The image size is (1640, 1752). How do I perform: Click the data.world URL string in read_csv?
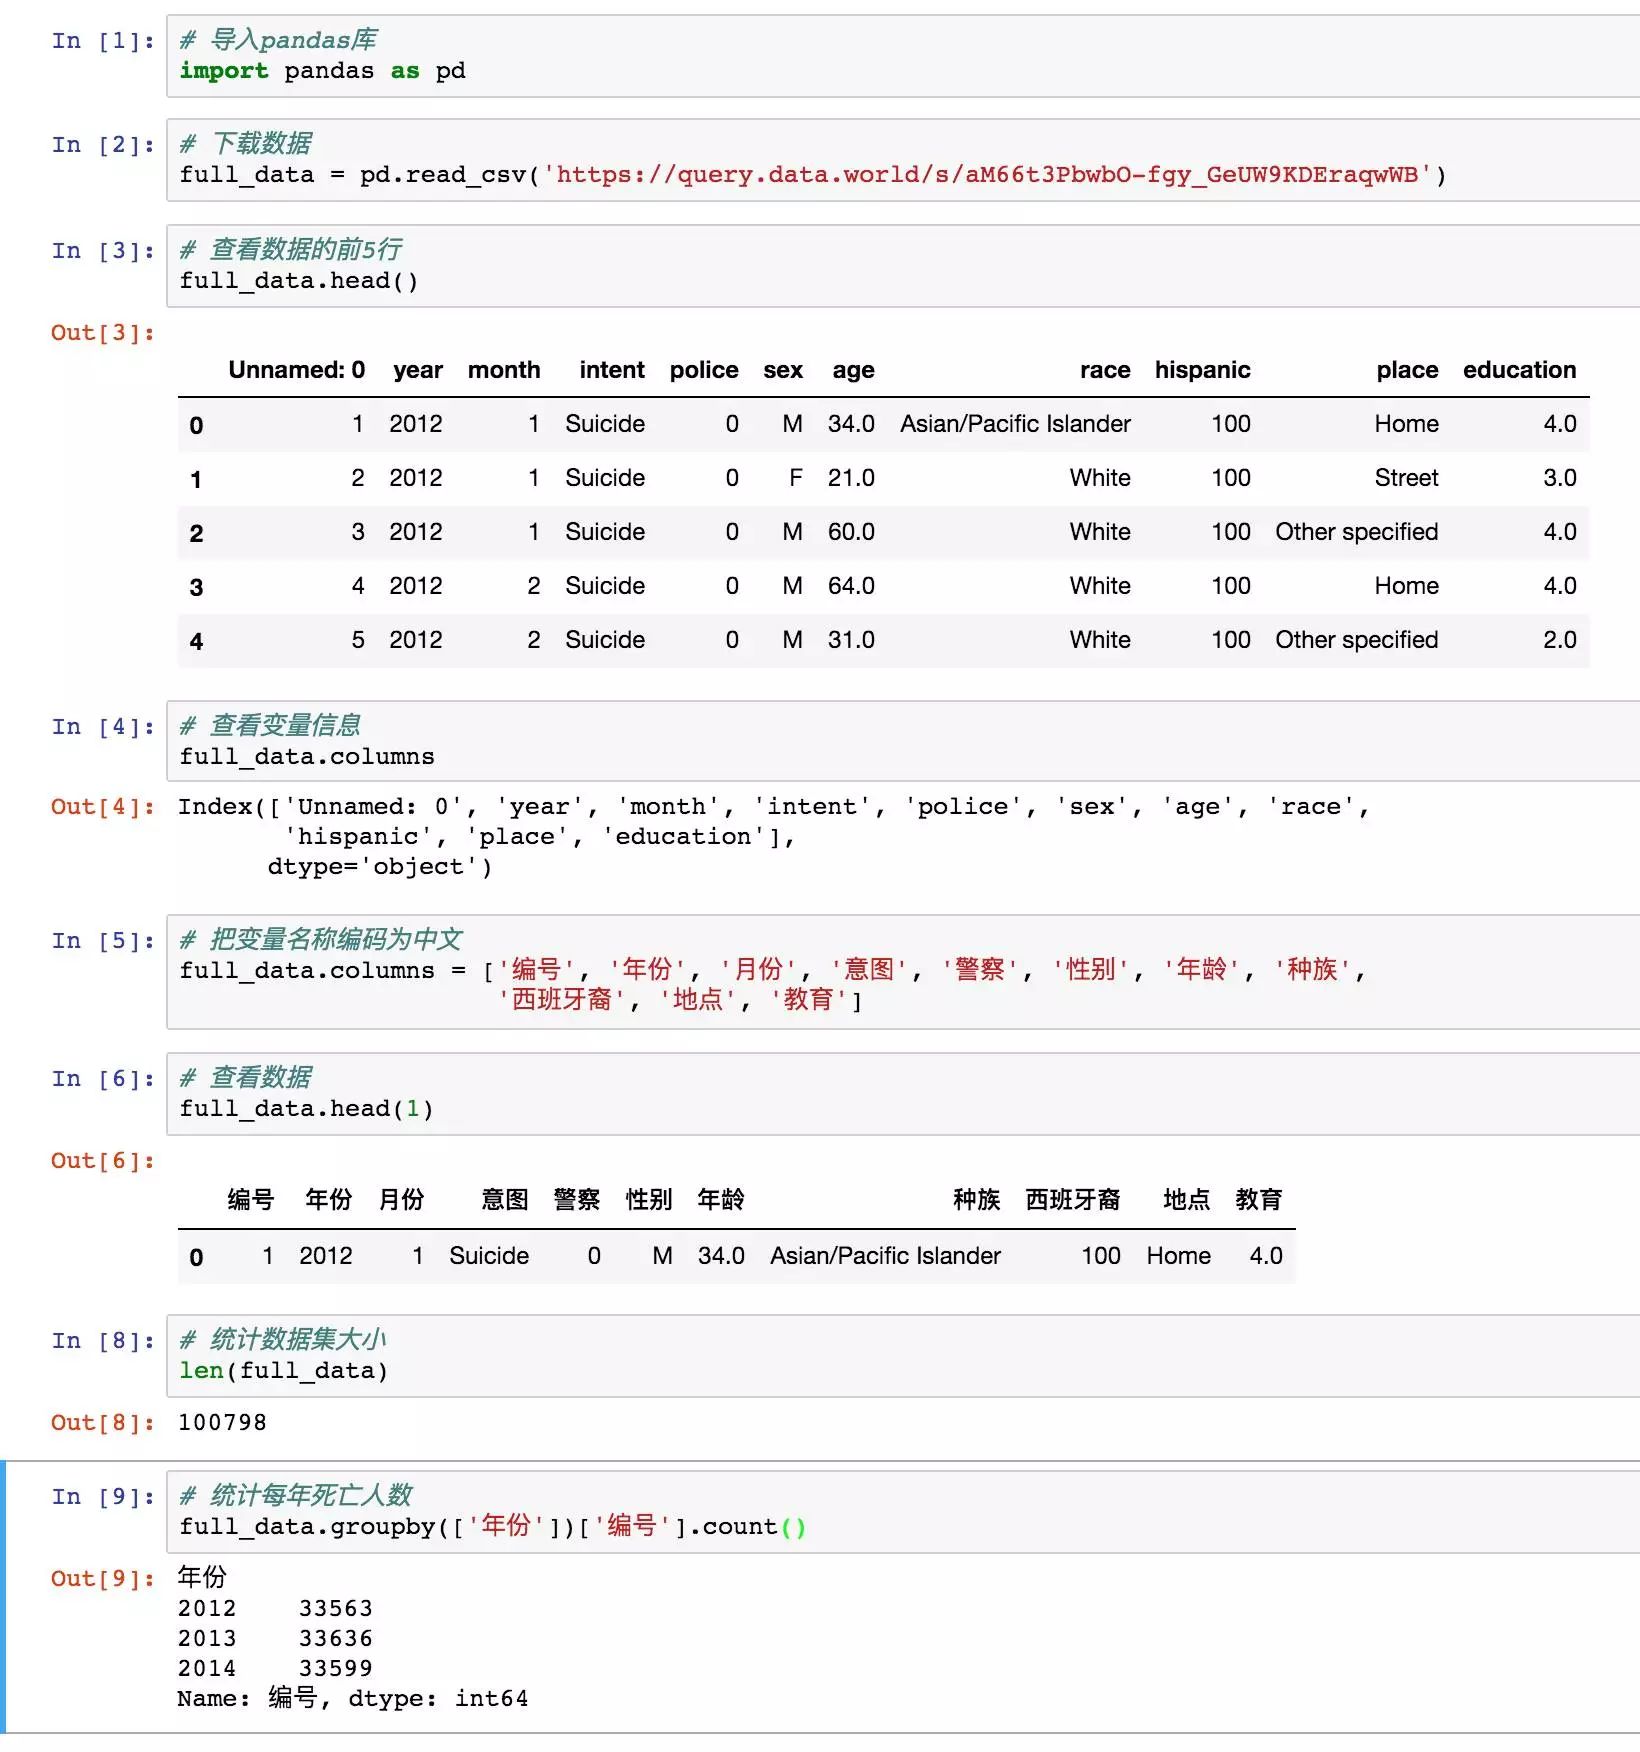(987, 175)
